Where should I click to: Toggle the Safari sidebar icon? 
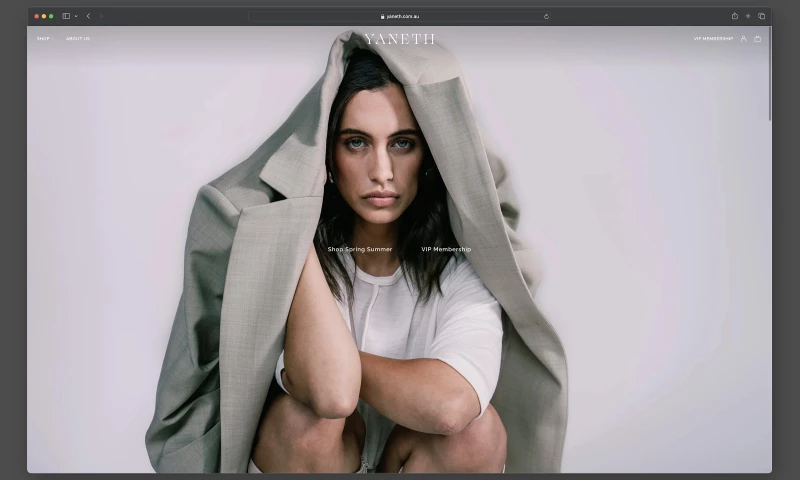[66, 16]
